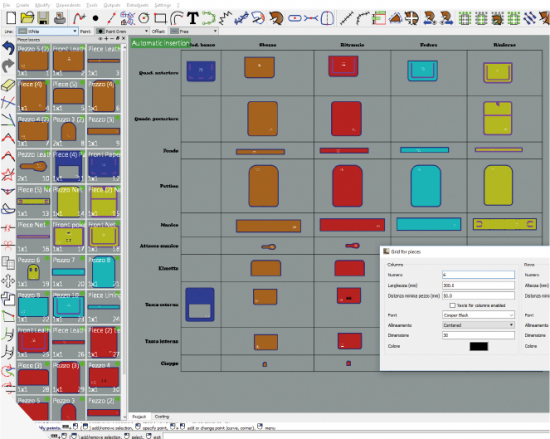The image size is (550, 439).
Task: Expand the Font dropdown showing Cooper Black
Action: pos(478,315)
